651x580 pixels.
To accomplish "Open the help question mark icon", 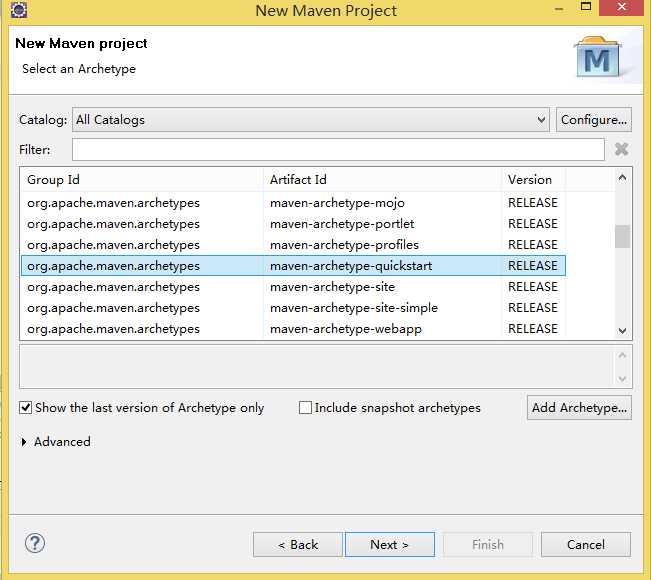I will [x=35, y=543].
